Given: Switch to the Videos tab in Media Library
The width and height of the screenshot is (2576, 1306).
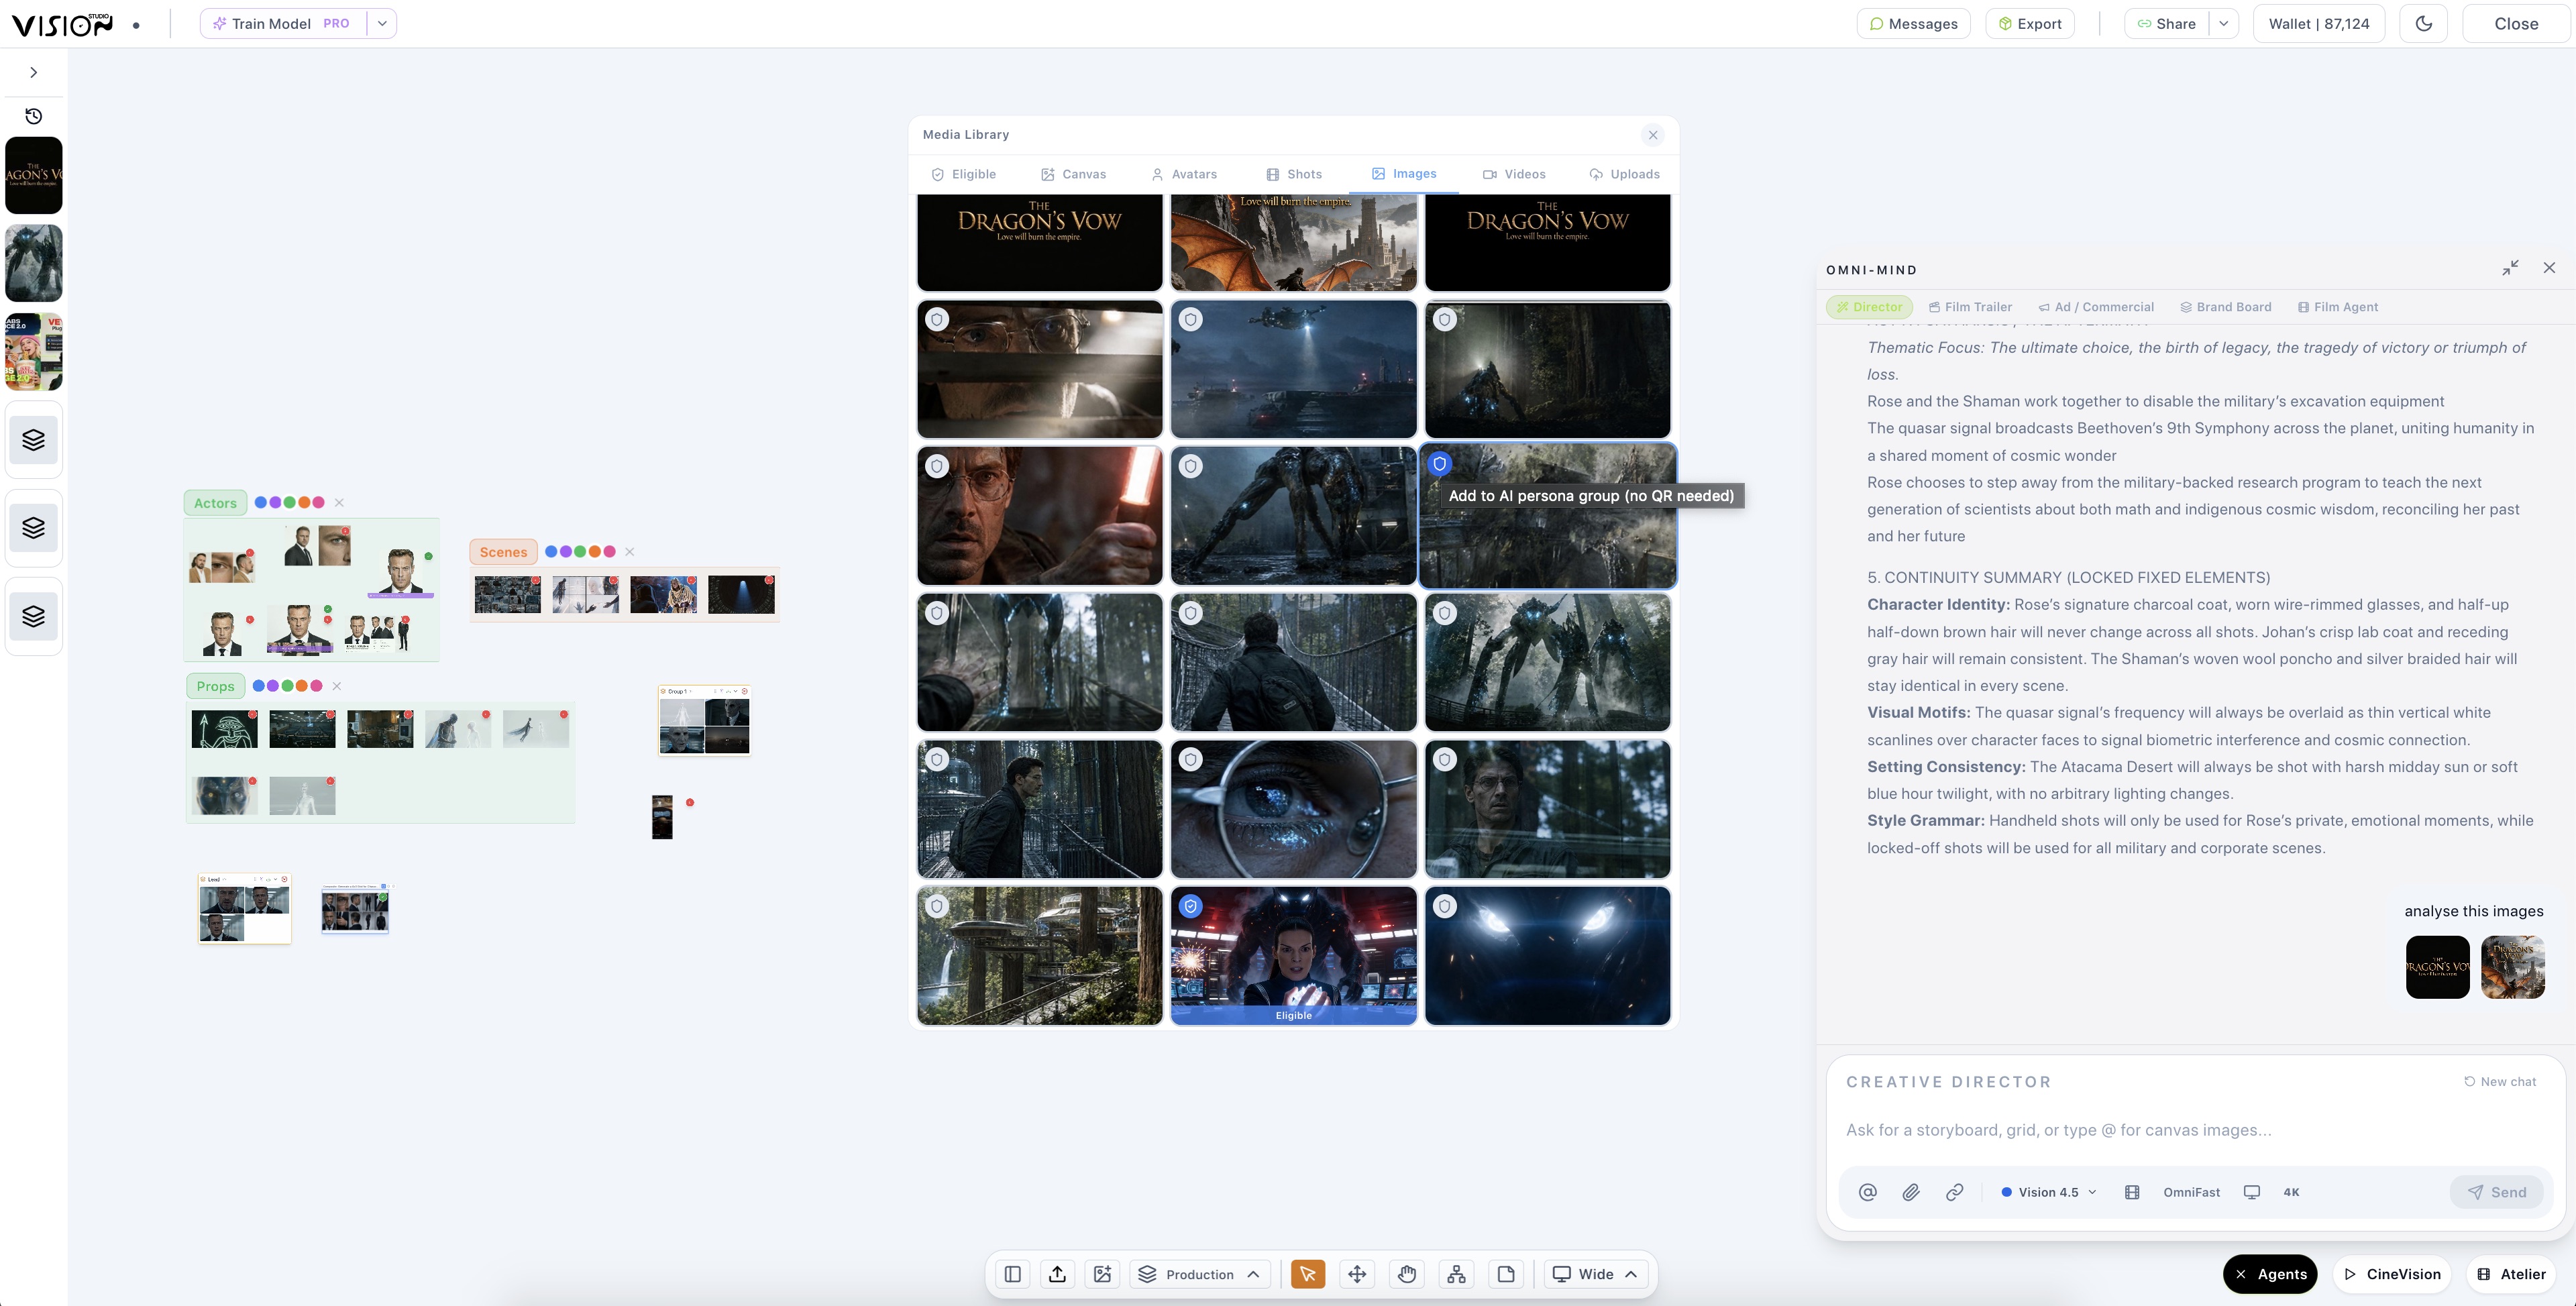Looking at the screenshot, I should pos(1514,174).
